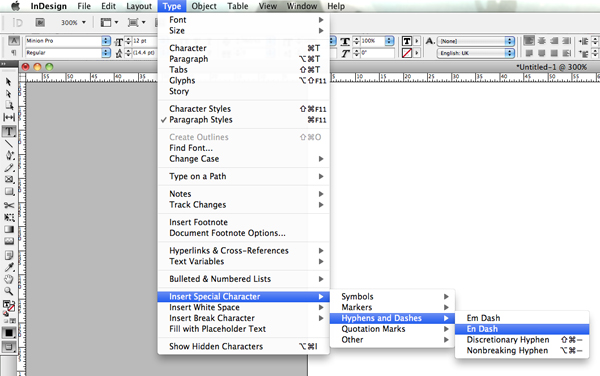Screen dimensions: 600x376
Task: Select the Type tool in toolbox
Action: (8, 132)
